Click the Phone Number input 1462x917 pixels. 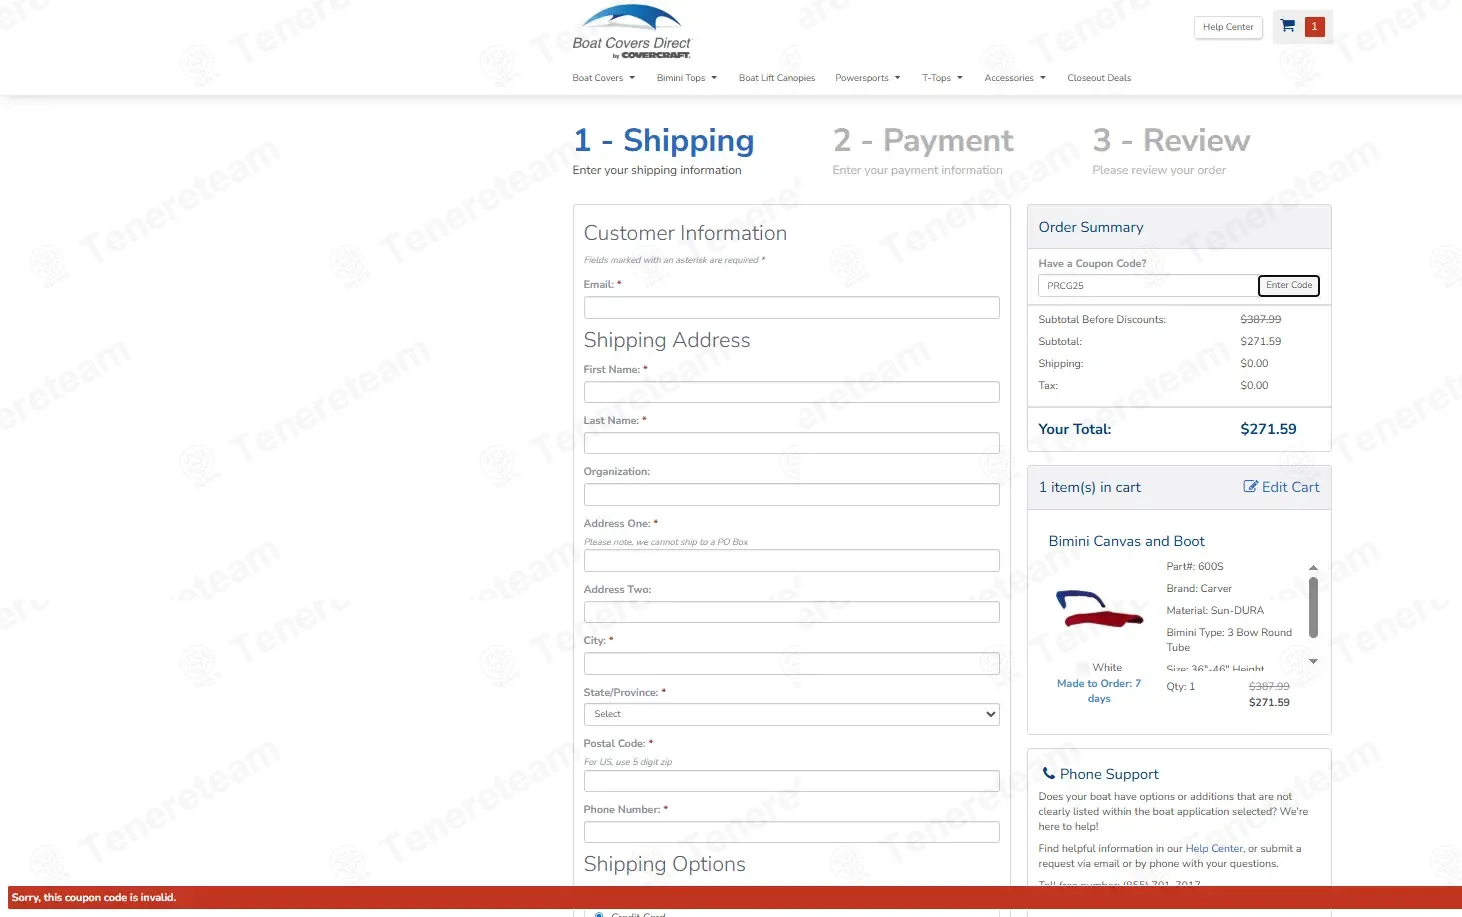[x=791, y=832]
